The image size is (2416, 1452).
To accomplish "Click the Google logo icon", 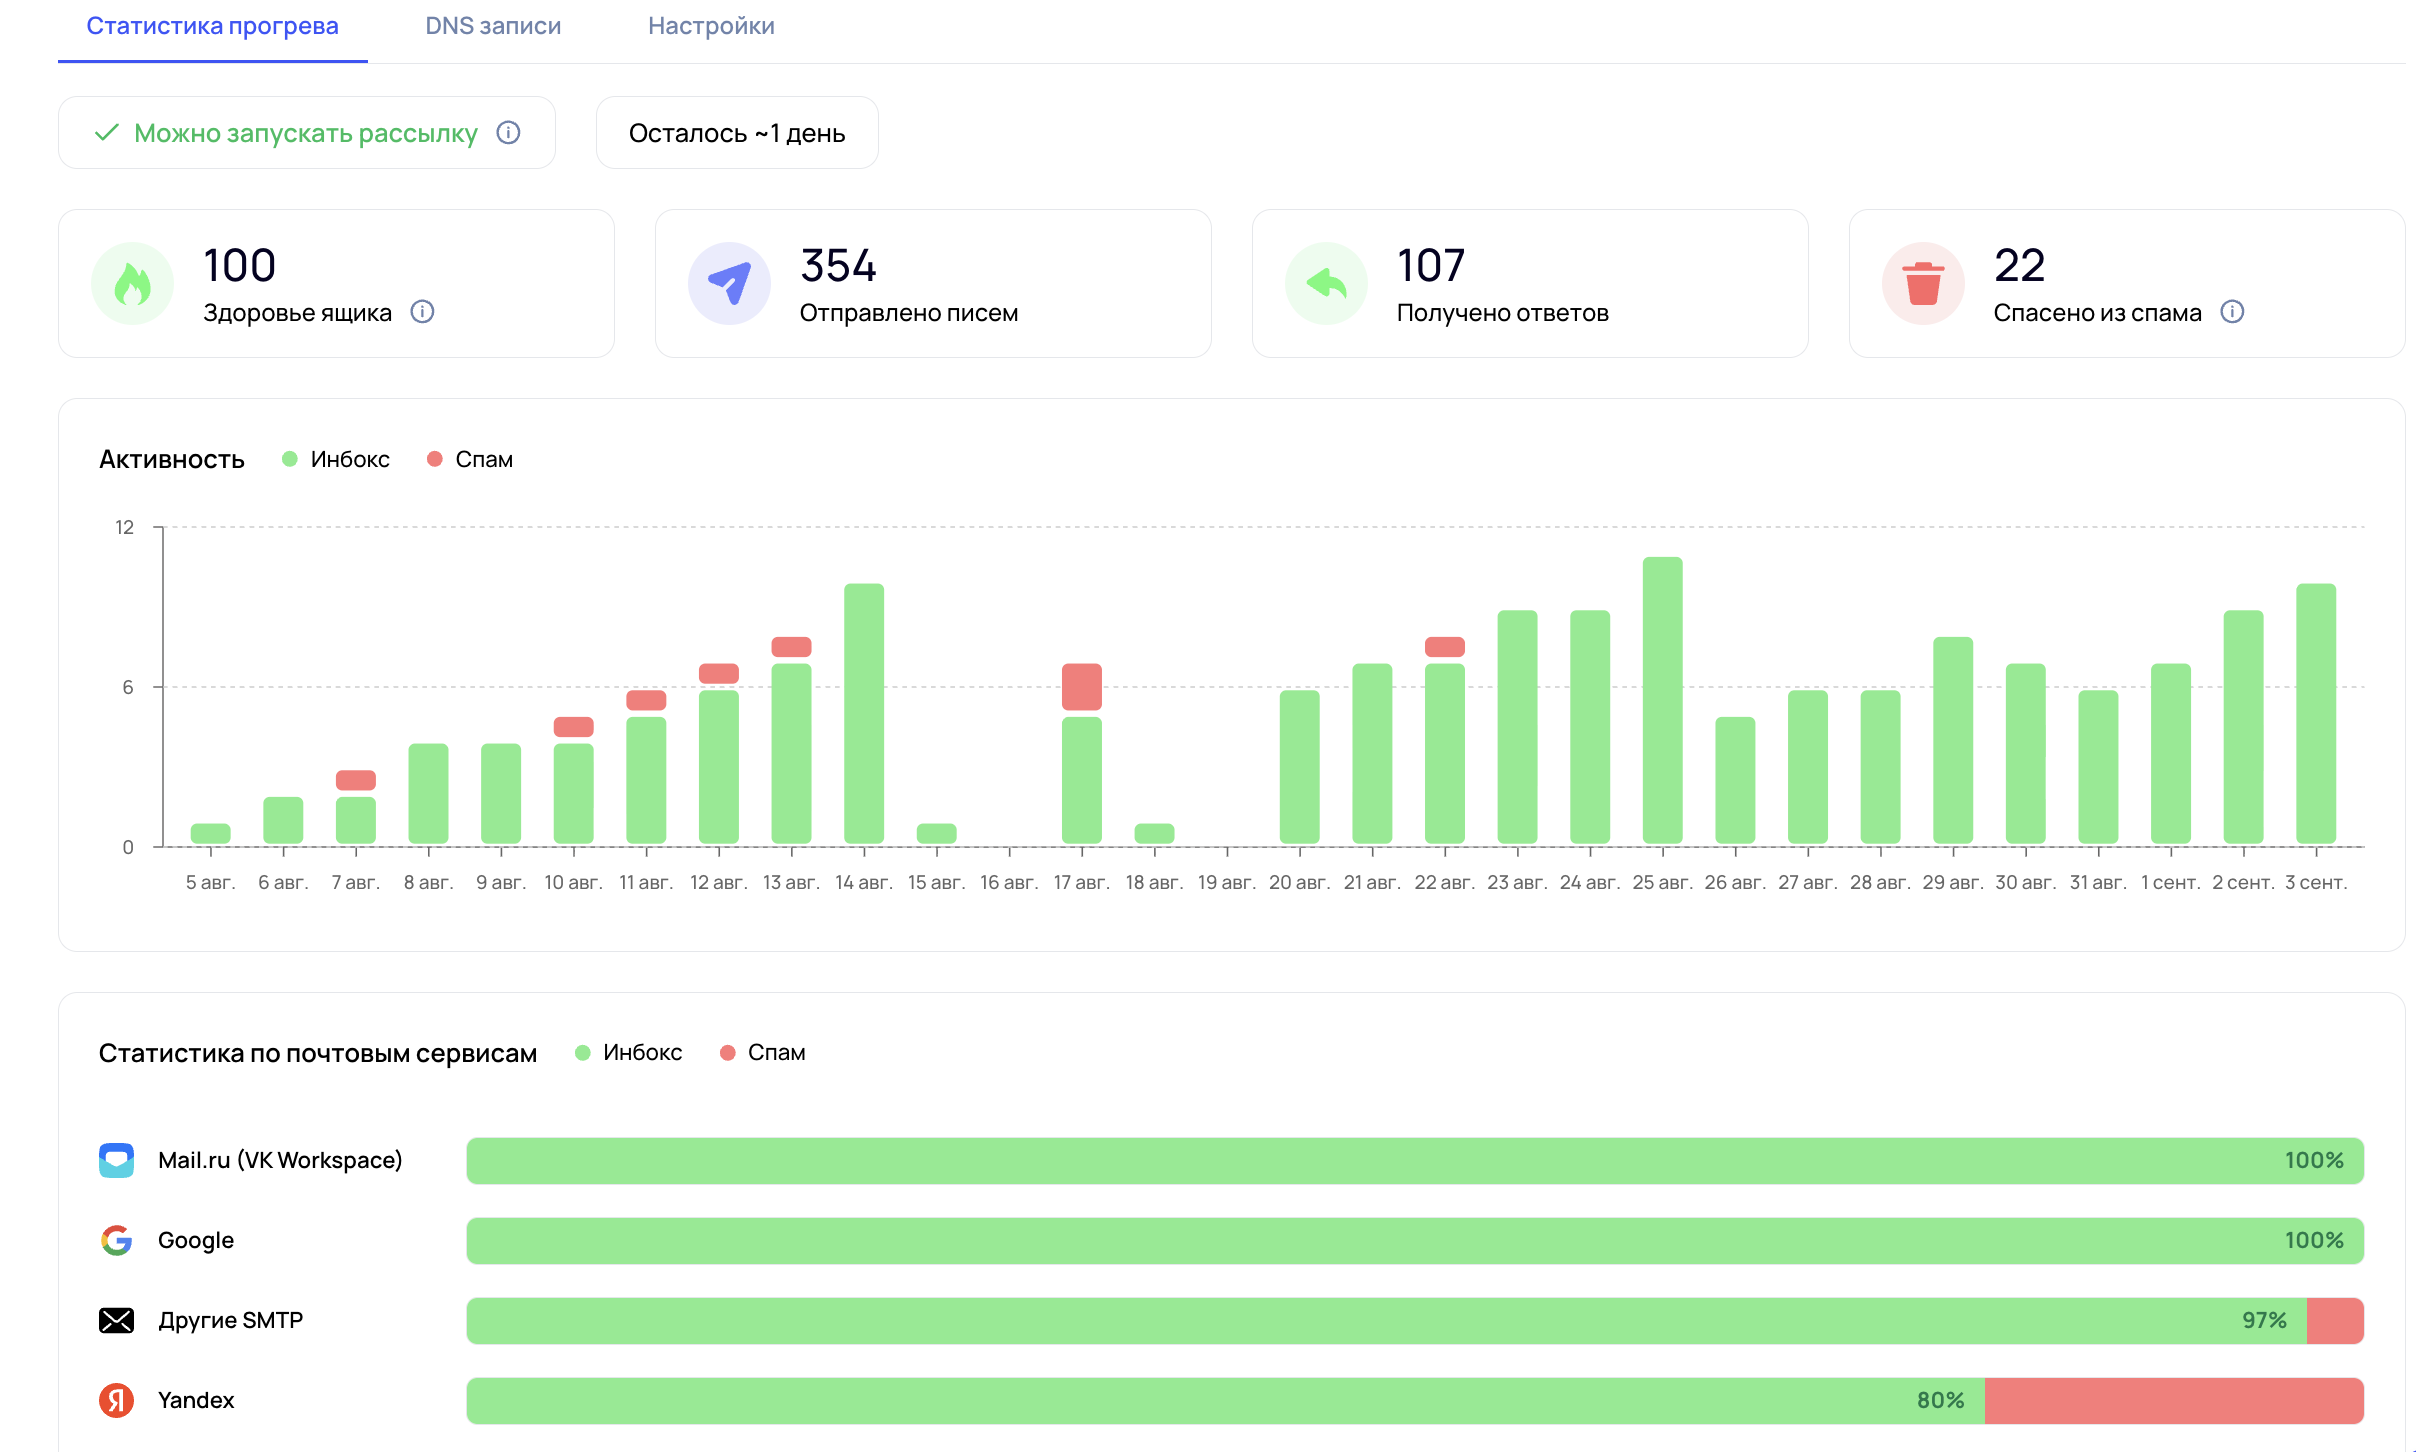I will 116,1240.
